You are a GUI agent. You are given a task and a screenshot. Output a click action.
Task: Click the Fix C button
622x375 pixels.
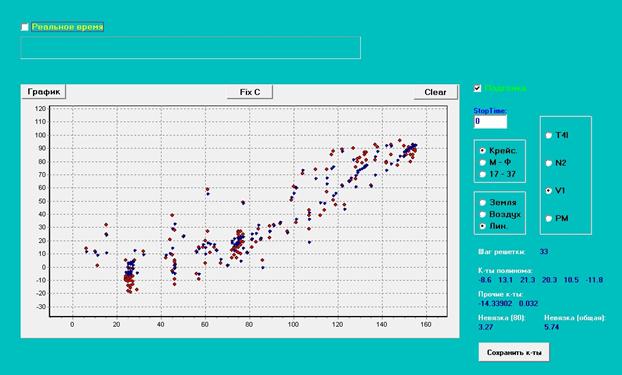[250, 92]
